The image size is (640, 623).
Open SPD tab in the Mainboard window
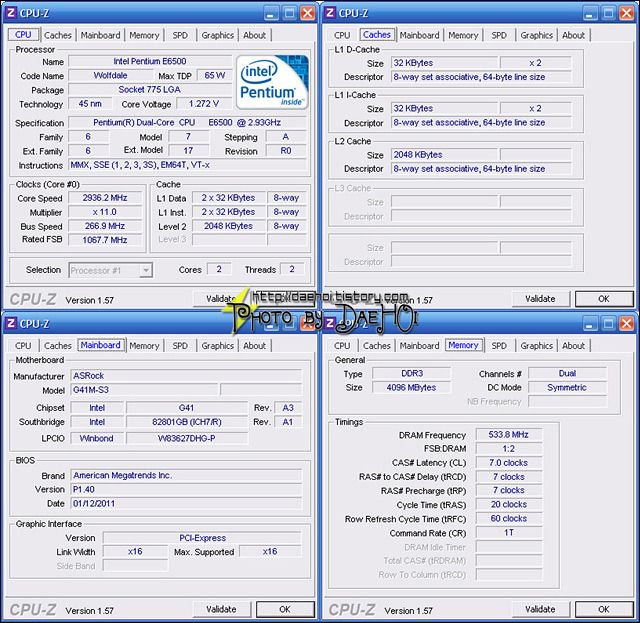(x=180, y=346)
